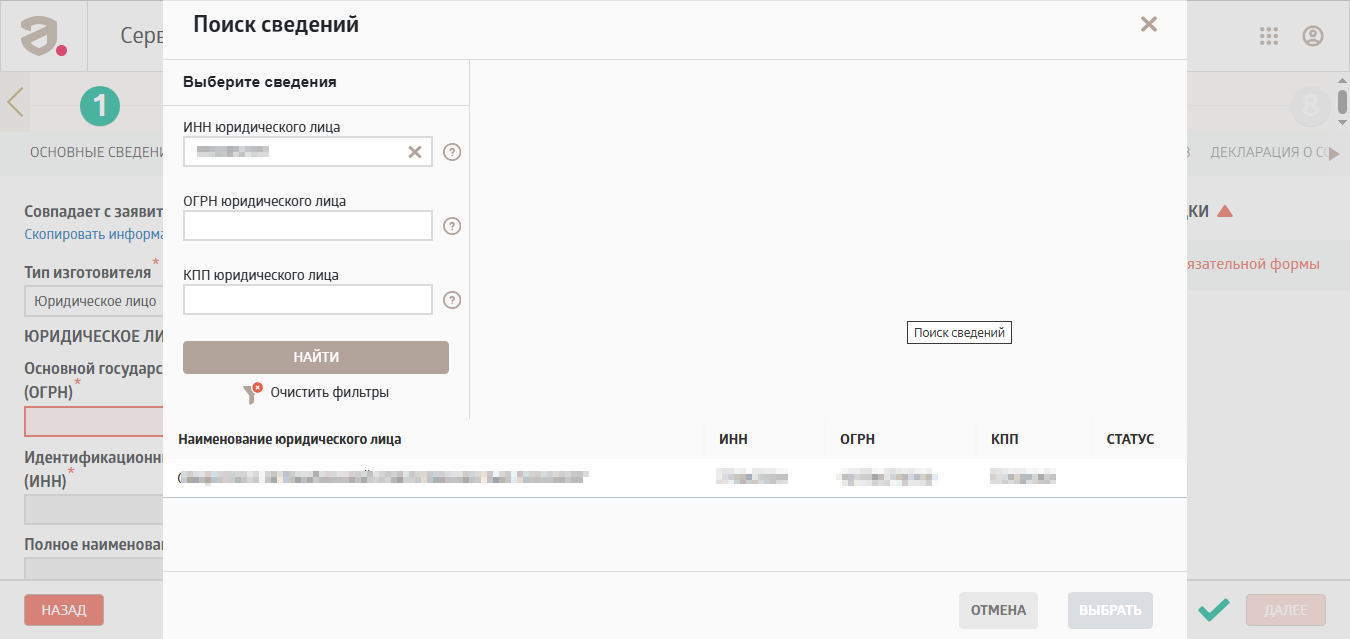Open help for КПП юридического лица
Viewport: 1350px width, 639px height.
click(452, 300)
